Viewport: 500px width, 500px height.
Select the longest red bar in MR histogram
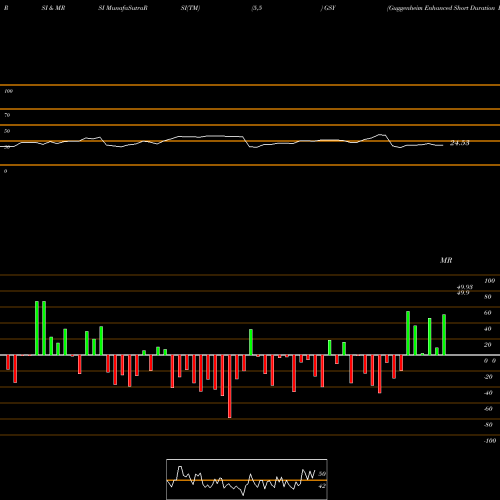coord(230,386)
